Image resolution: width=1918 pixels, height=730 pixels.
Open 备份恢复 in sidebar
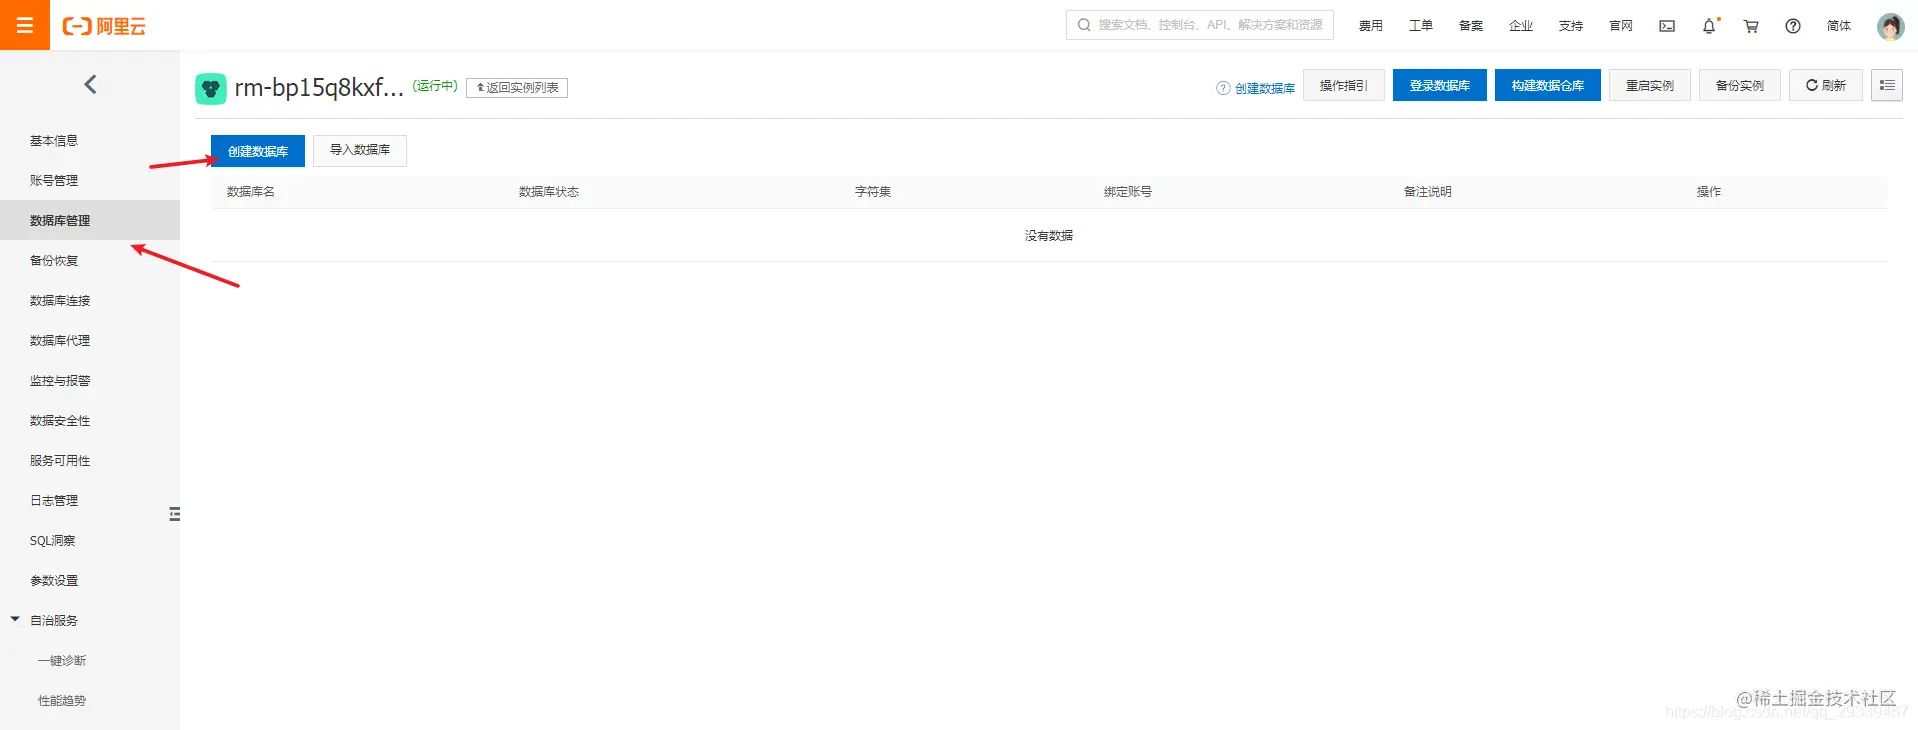click(54, 261)
